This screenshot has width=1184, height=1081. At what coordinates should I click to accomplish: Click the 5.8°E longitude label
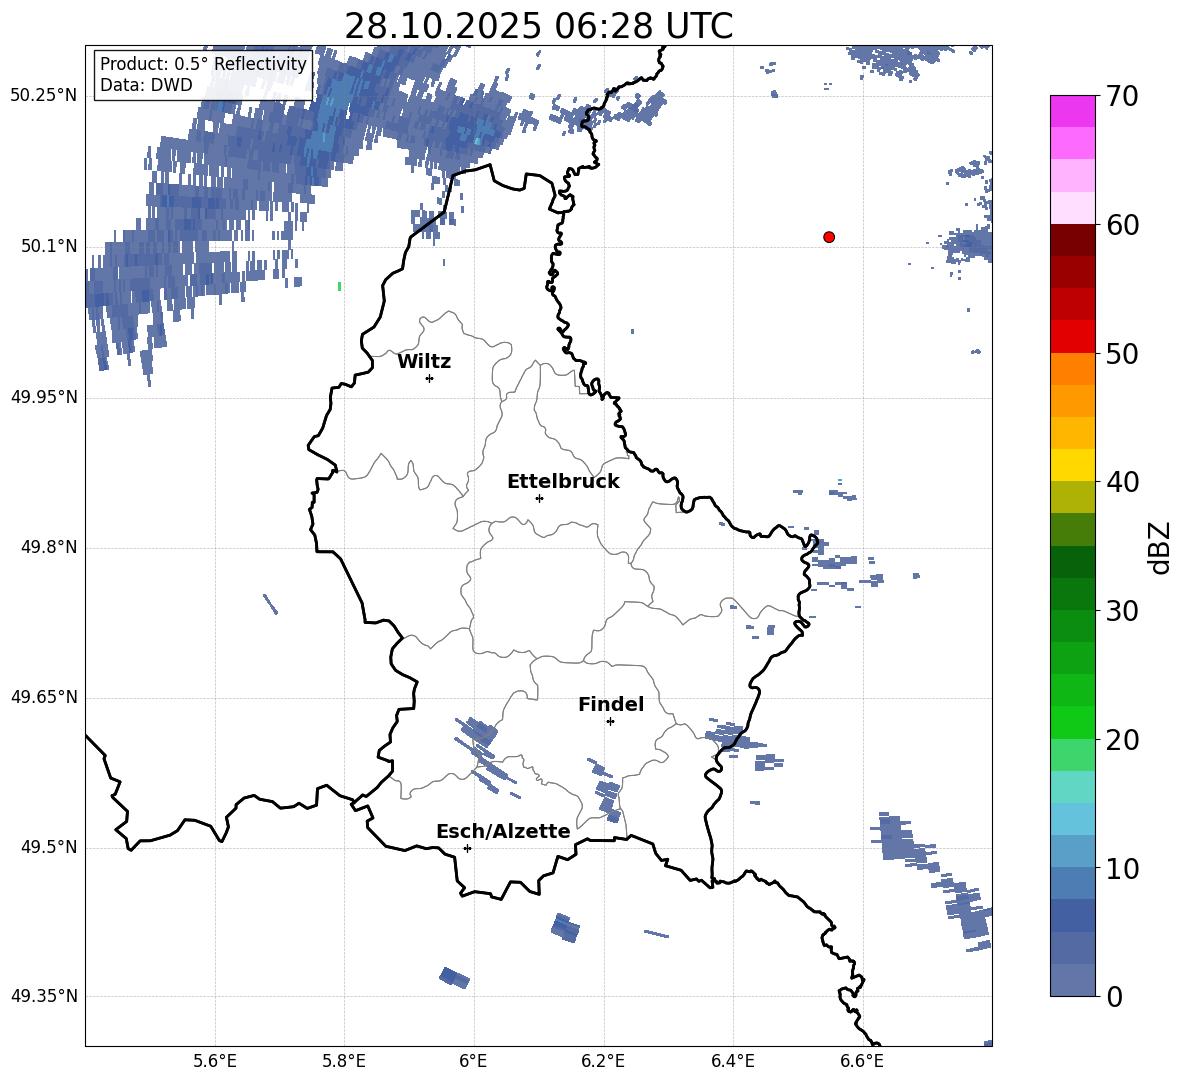pyautogui.click(x=344, y=1061)
